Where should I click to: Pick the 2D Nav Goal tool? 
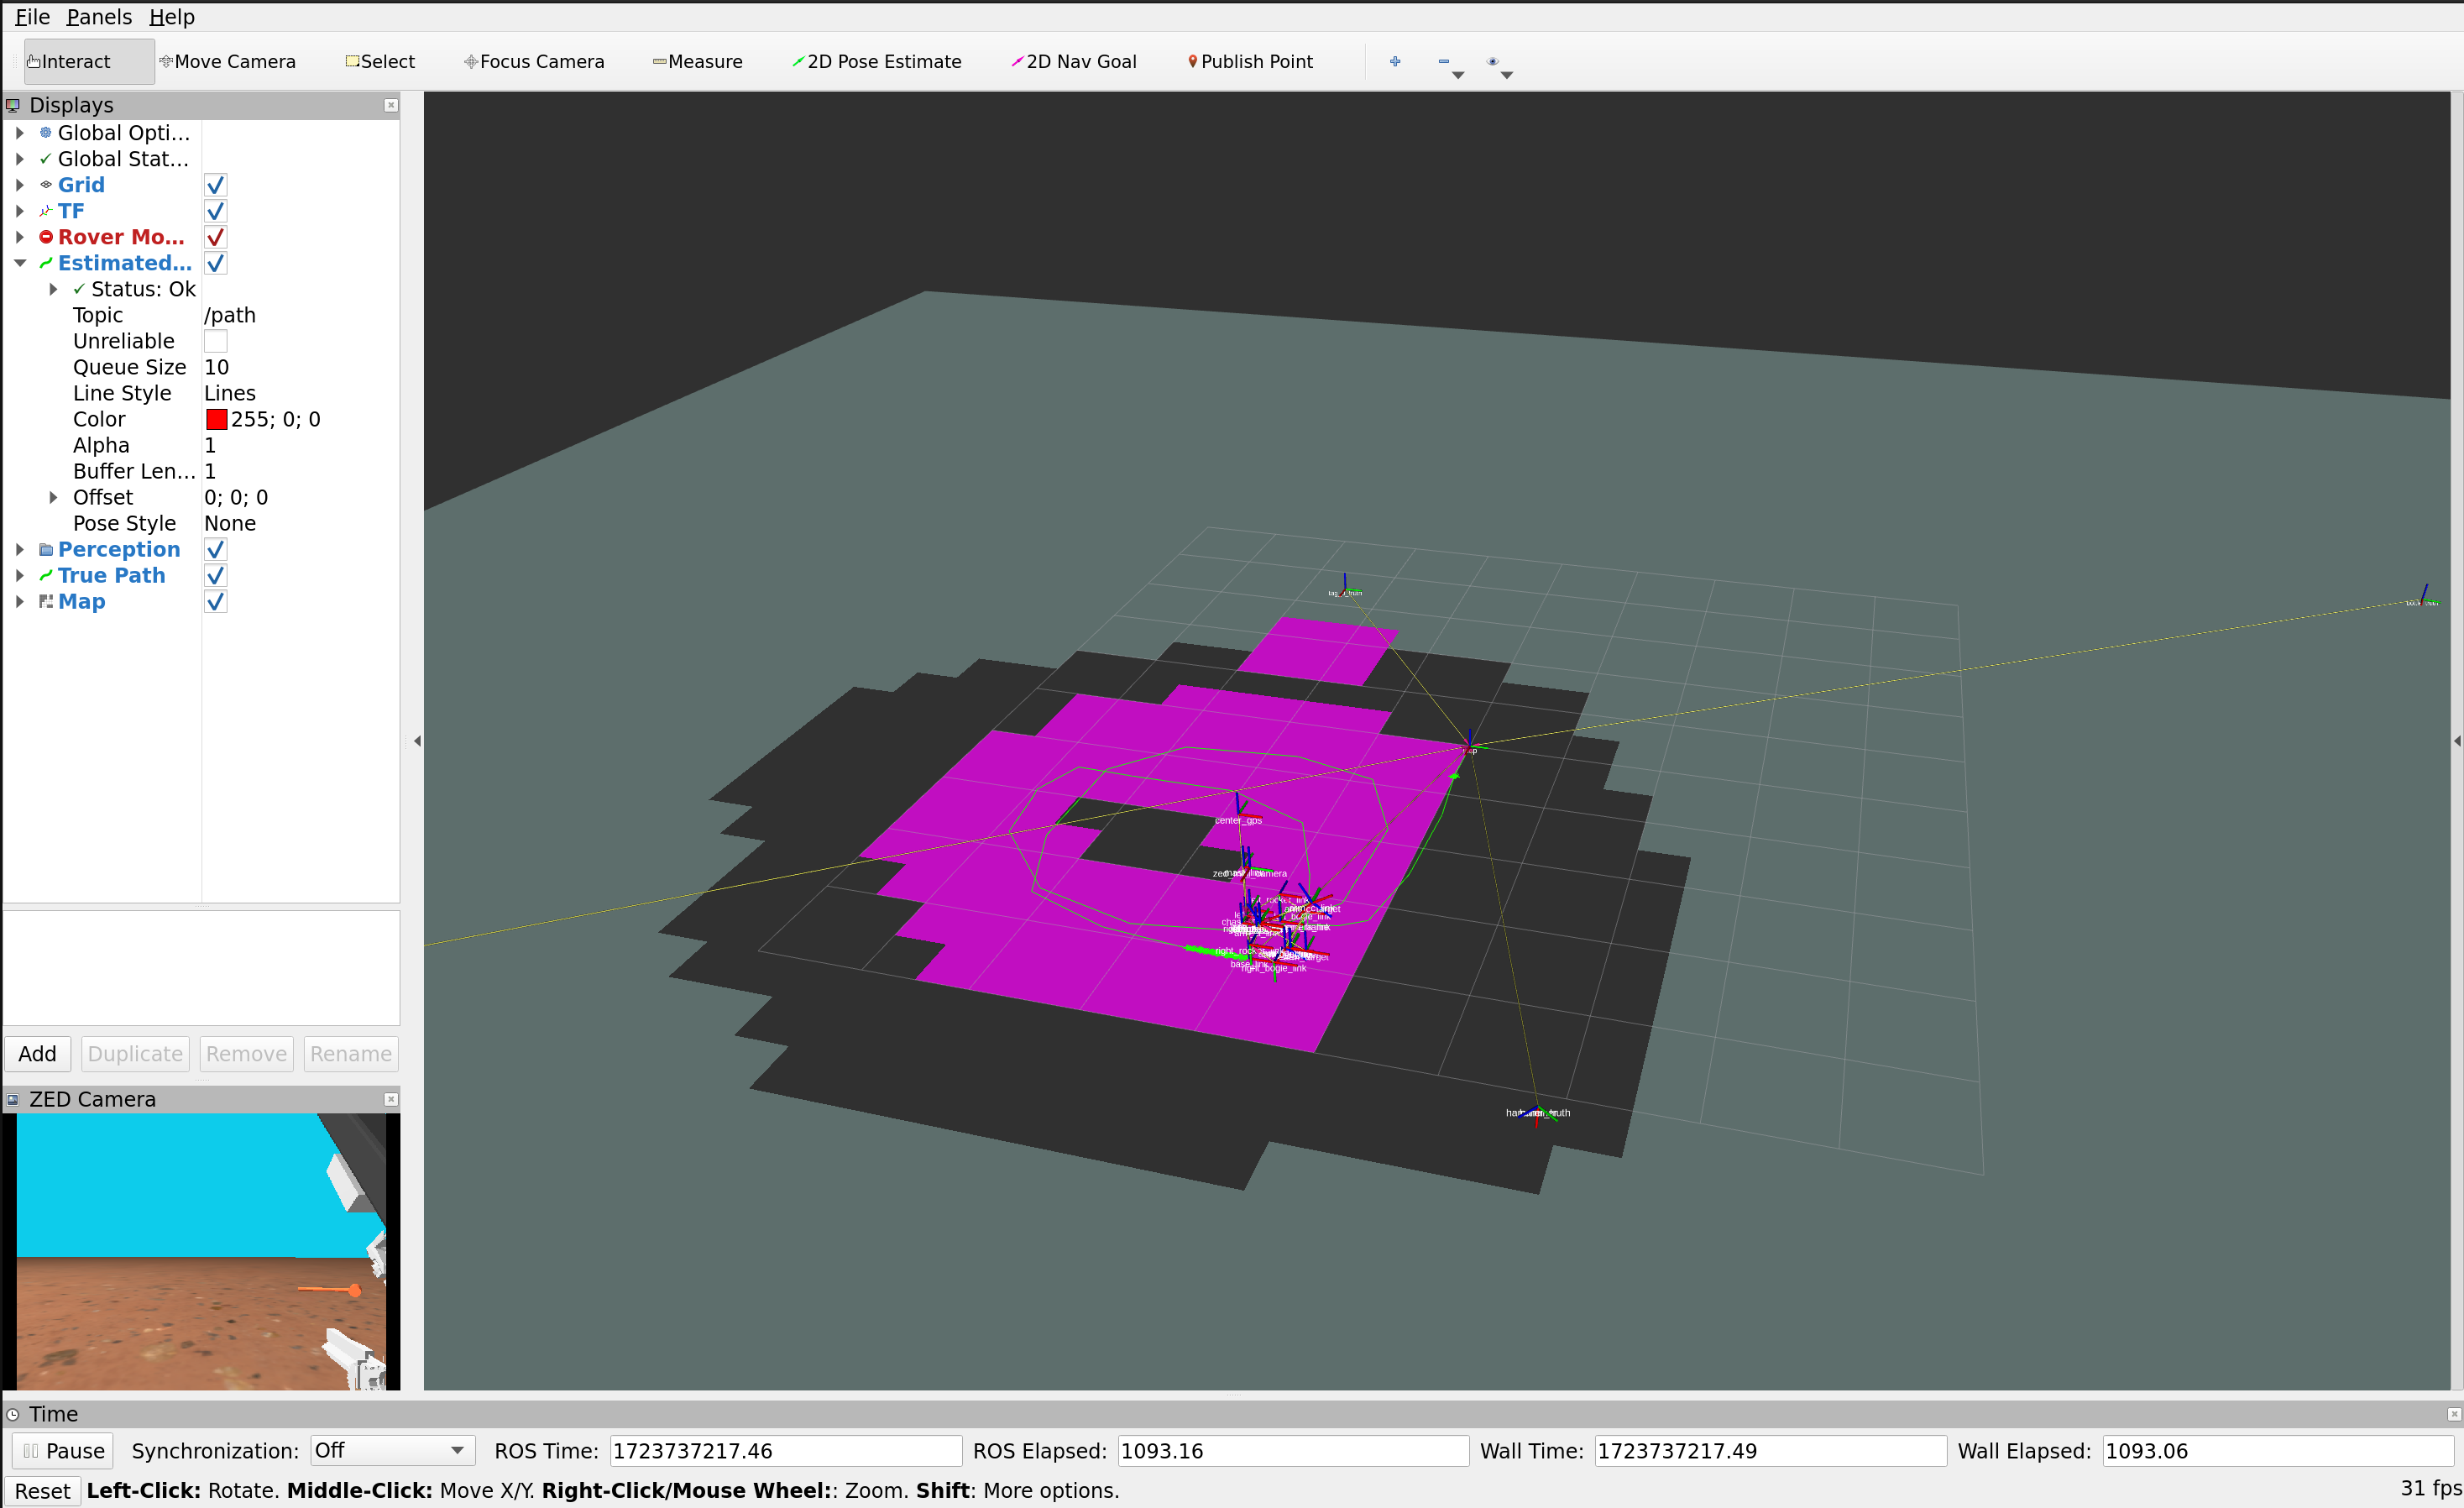coord(1073,62)
